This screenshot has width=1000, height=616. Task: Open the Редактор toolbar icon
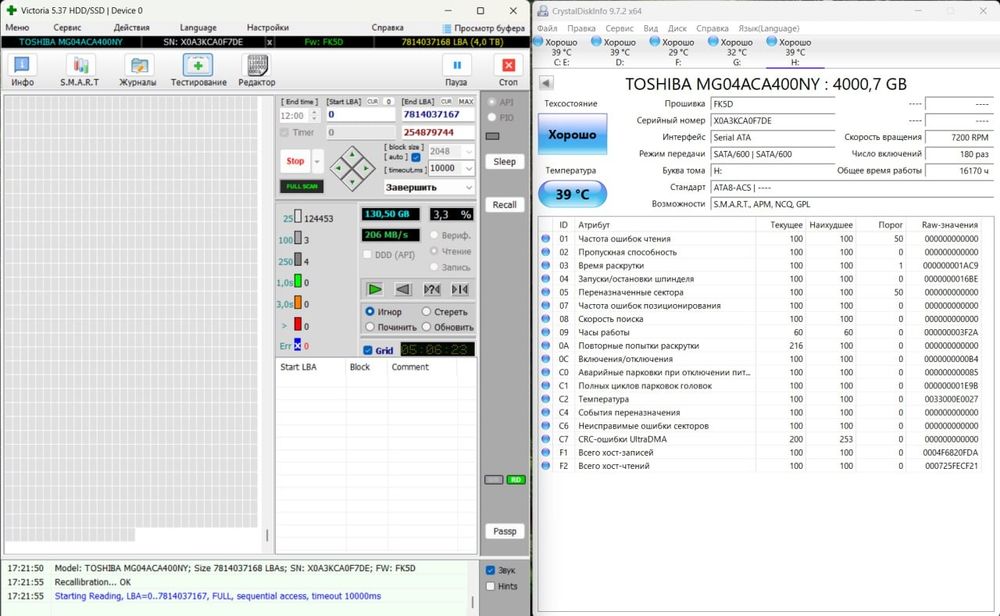click(256, 65)
